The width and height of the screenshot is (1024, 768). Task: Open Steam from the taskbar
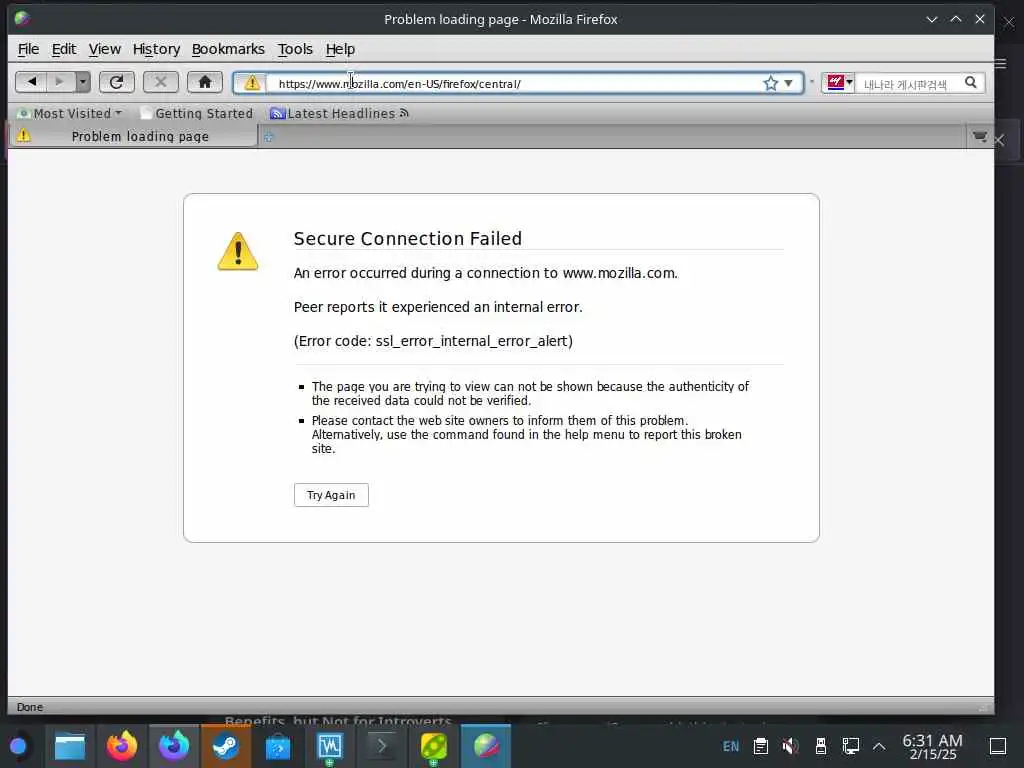(226, 746)
